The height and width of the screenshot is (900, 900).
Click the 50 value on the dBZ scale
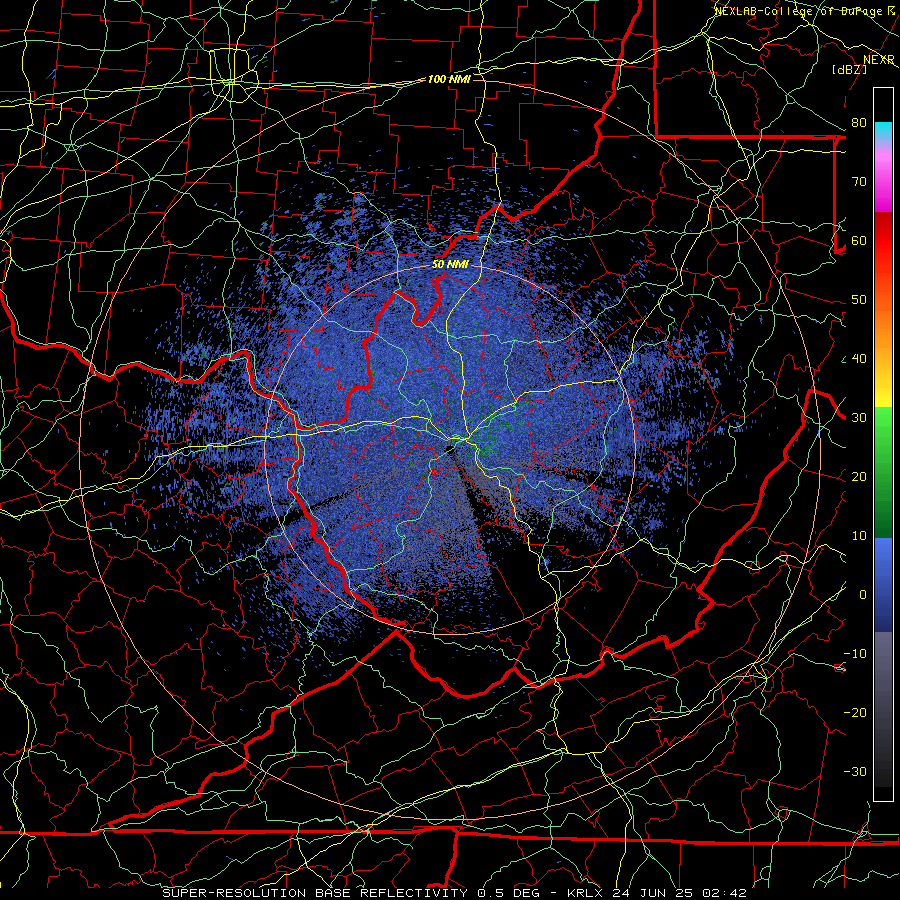(x=859, y=300)
